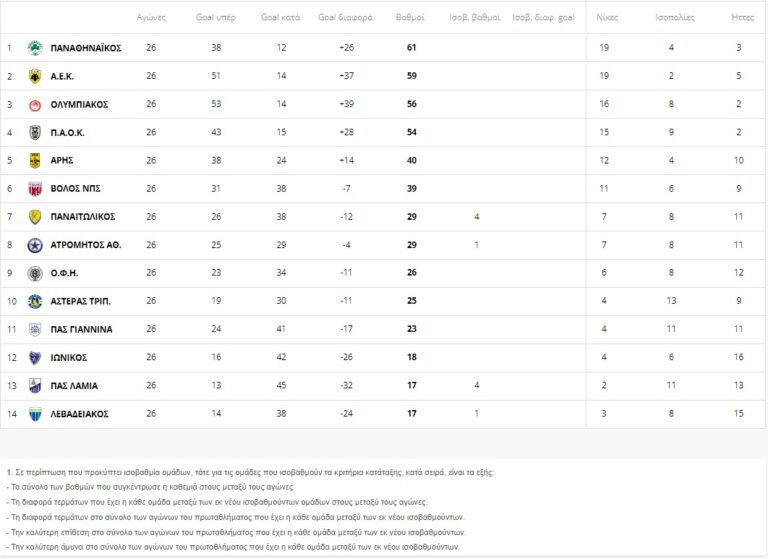Click the Atromitos star crest icon
The height and width of the screenshot is (559, 768).
[35, 245]
